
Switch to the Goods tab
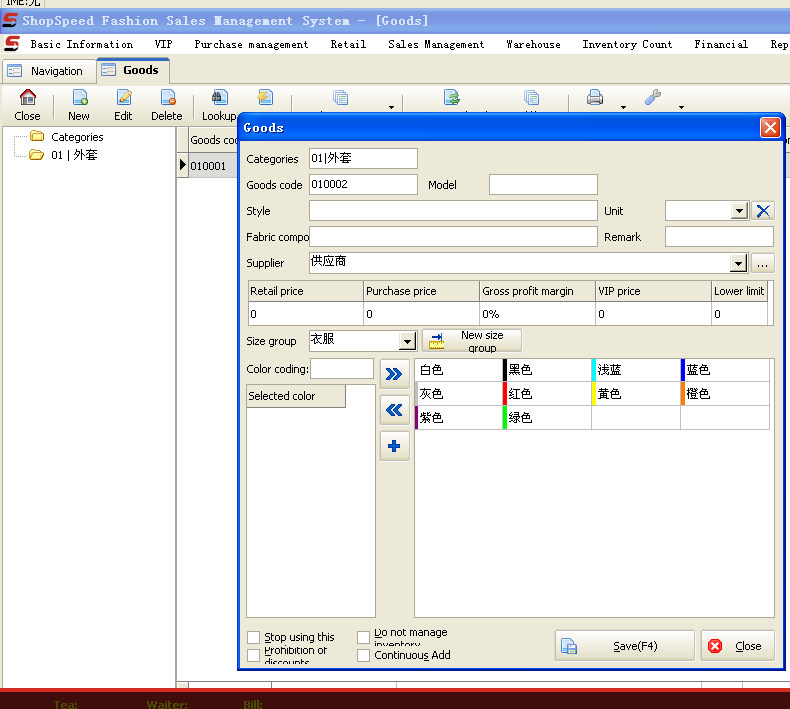133,70
